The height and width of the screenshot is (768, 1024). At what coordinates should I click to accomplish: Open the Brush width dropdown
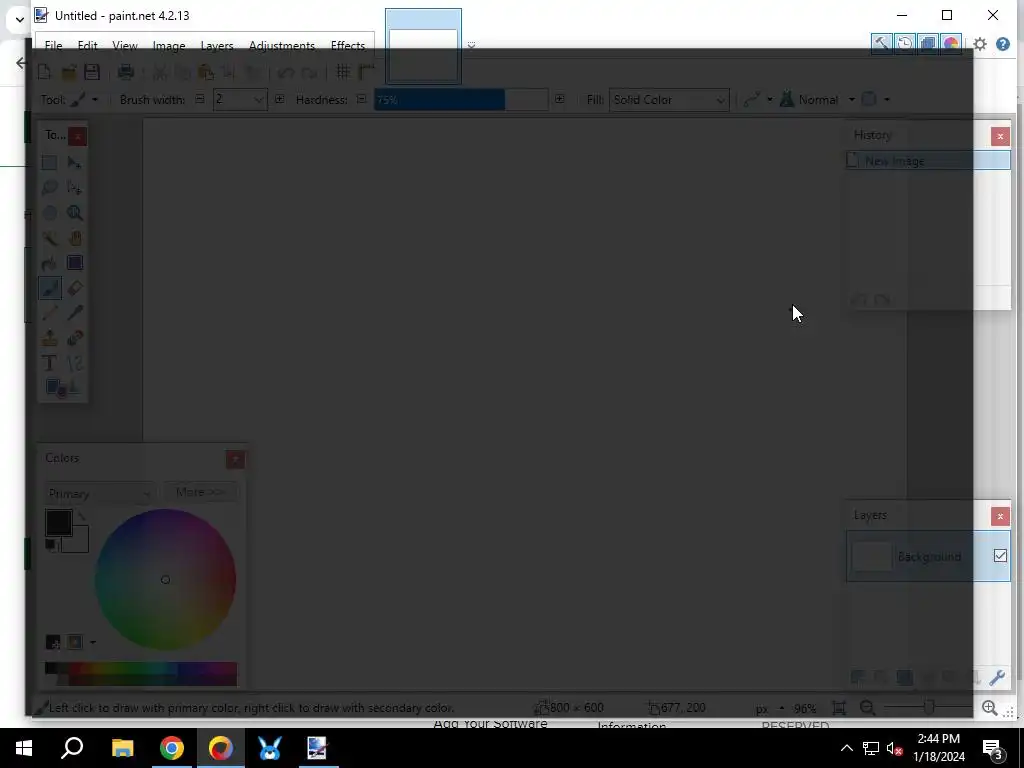pyautogui.click(x=258, y=100)
